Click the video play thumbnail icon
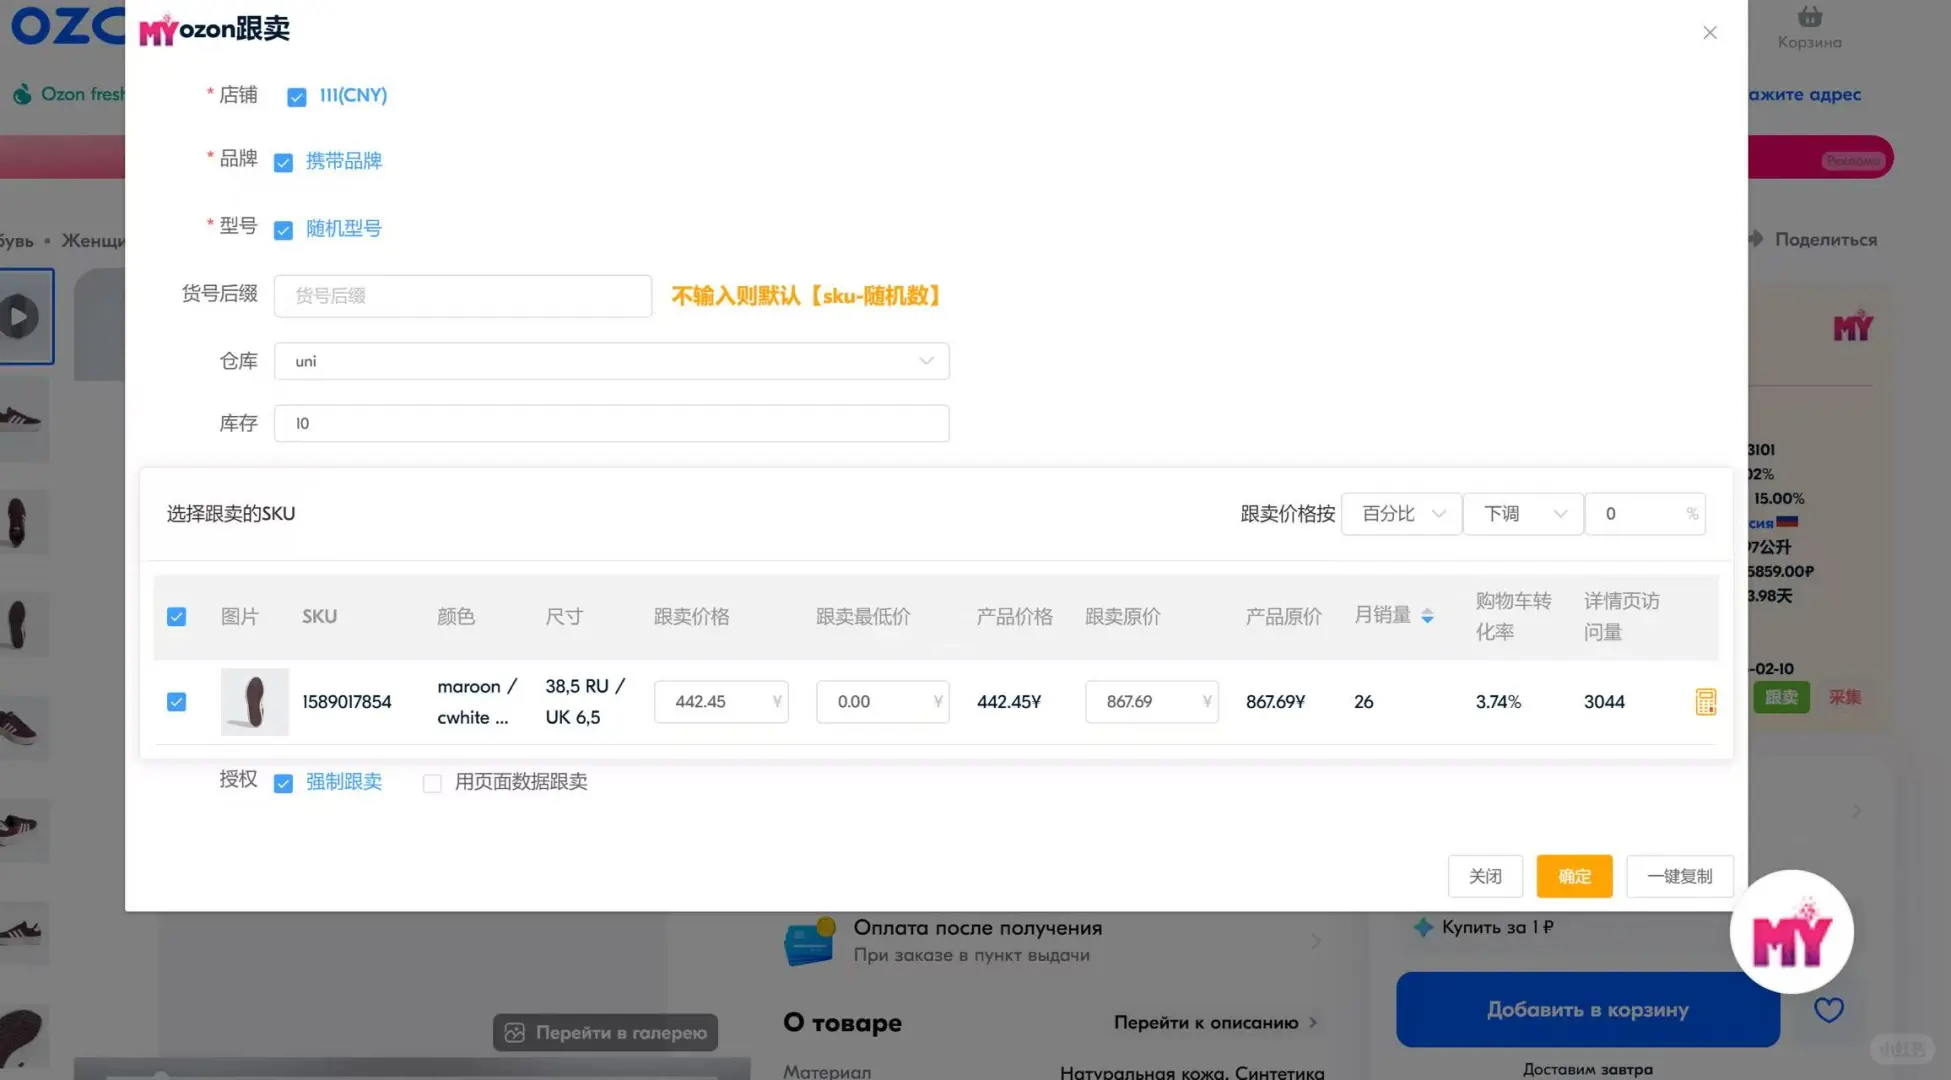 19,317
